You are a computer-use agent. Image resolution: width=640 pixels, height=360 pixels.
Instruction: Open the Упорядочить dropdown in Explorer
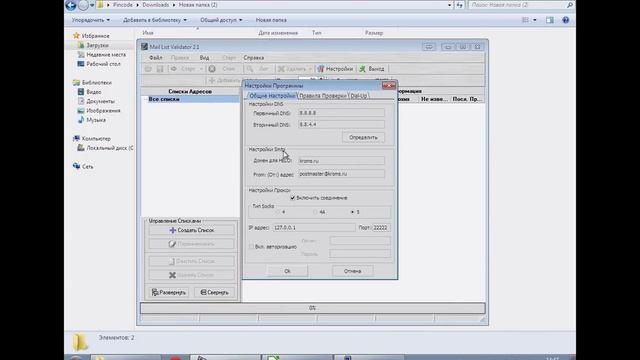pos(91,20)
